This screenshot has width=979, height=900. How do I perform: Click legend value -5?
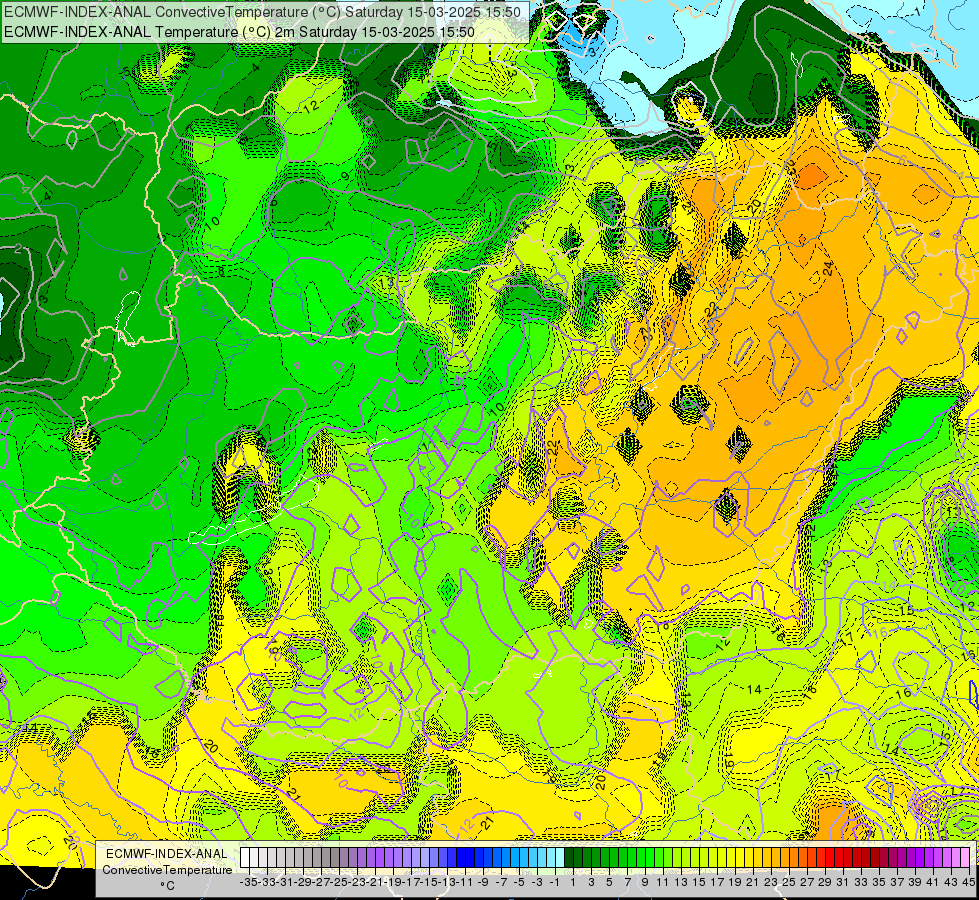tap(519, 882)
